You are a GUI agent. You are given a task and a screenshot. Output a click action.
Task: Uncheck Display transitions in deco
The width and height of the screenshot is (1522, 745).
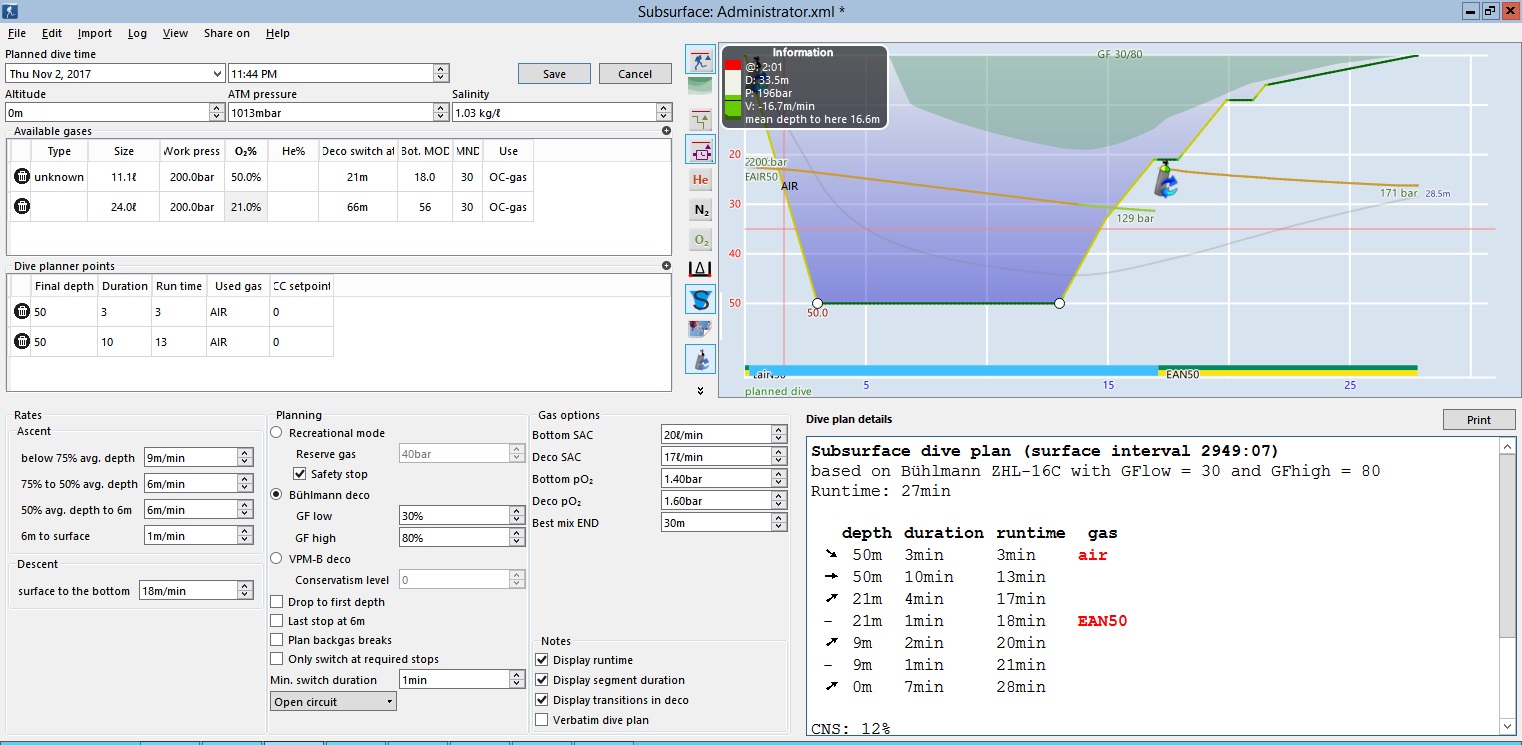pos(542,700)
